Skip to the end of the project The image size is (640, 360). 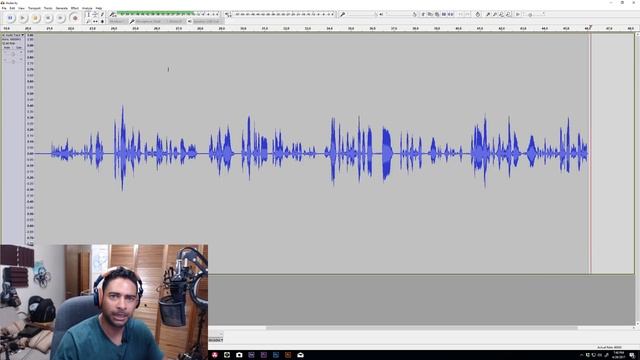tap(60, 18)
